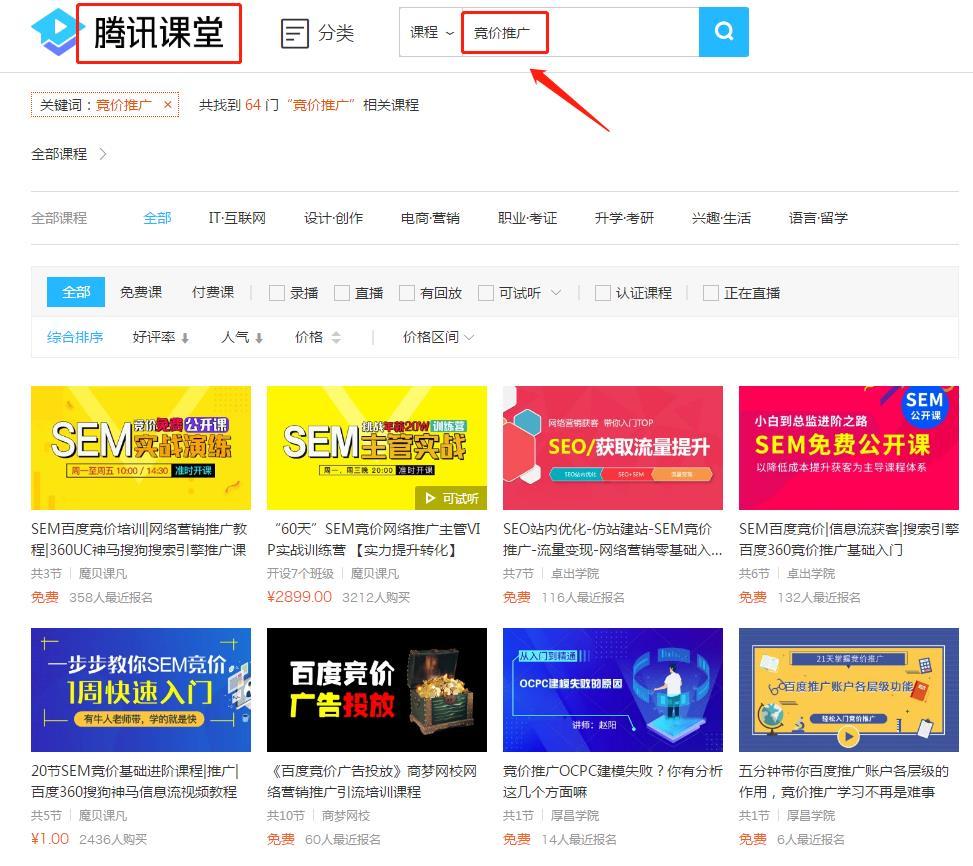Select the 职业·考证 category
This screenshot has height=866, width=973.
(x=527, y=218)
